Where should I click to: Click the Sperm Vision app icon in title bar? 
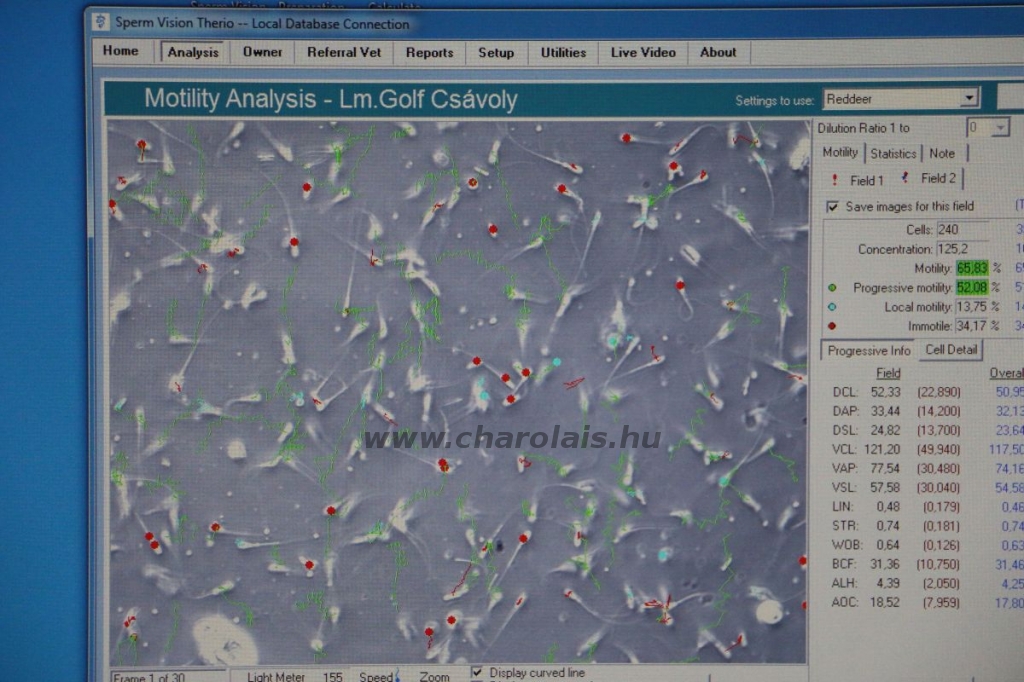[x=101, y=23]
